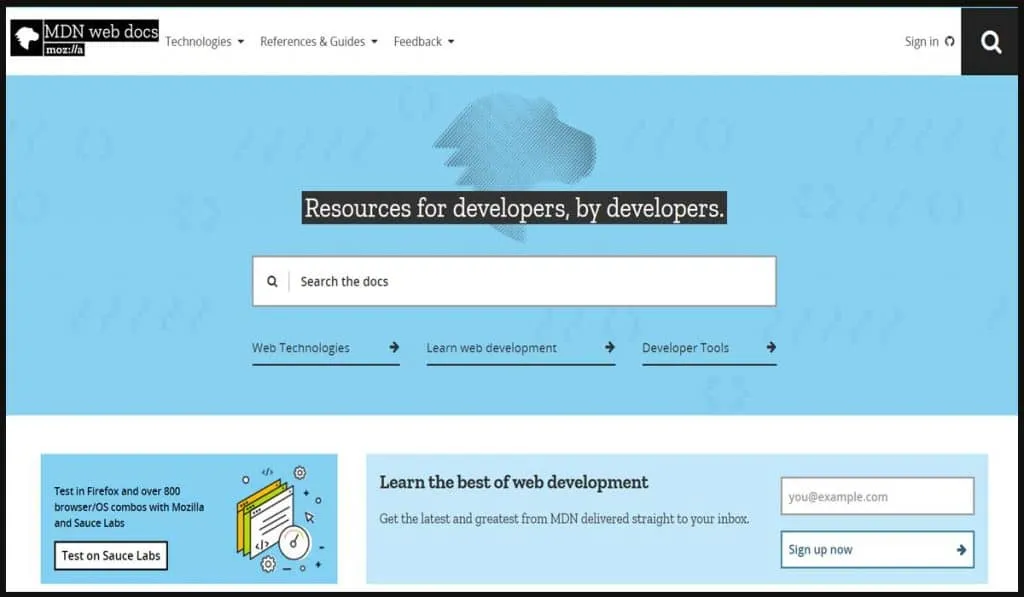Click the white magnifier icon in the top bar
Screen dimensions: 1024x597
(990, 42)
